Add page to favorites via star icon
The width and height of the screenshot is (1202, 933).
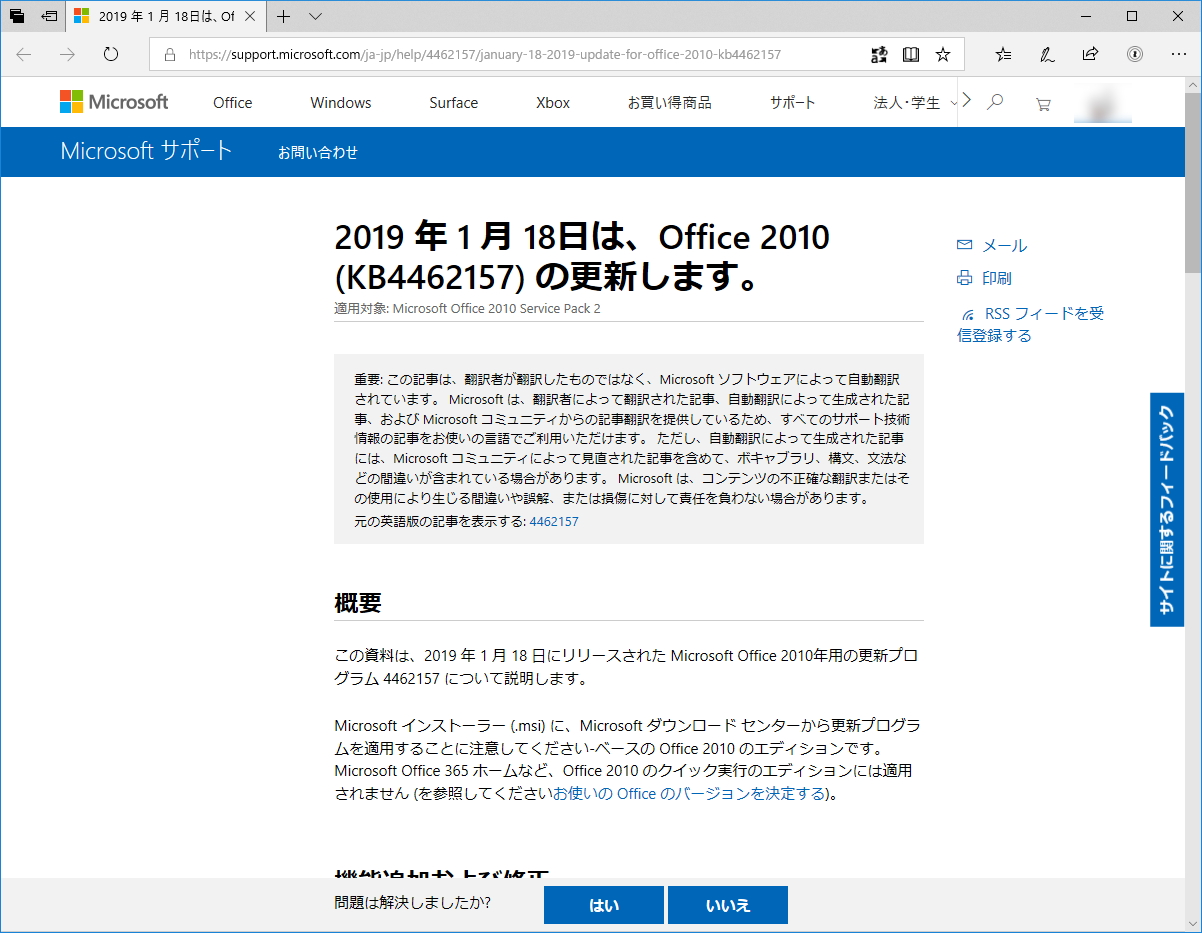click(942, 54)
